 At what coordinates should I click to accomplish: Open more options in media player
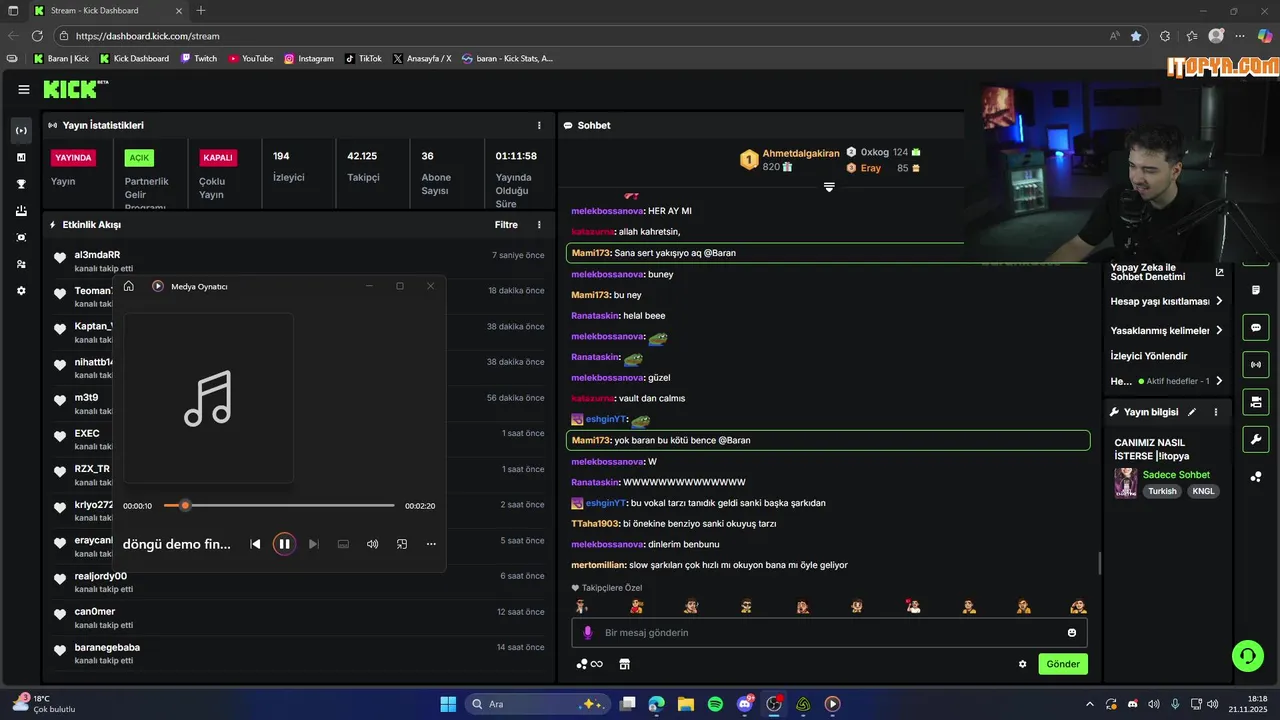[x=431, y=544]
